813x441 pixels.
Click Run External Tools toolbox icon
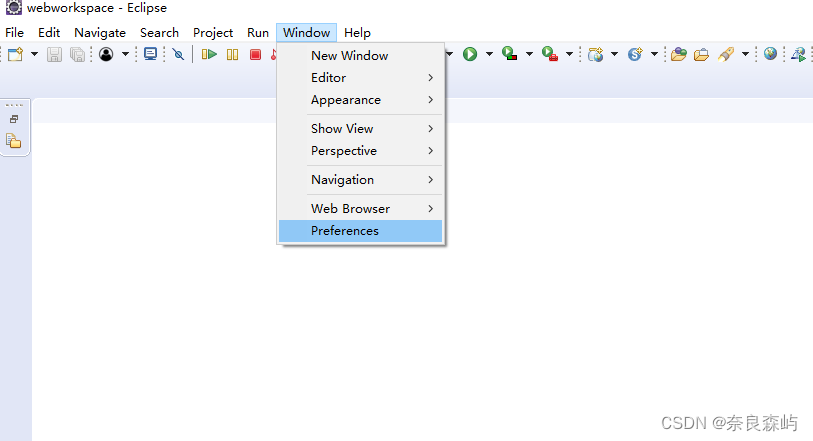click(x=550, y=54)
